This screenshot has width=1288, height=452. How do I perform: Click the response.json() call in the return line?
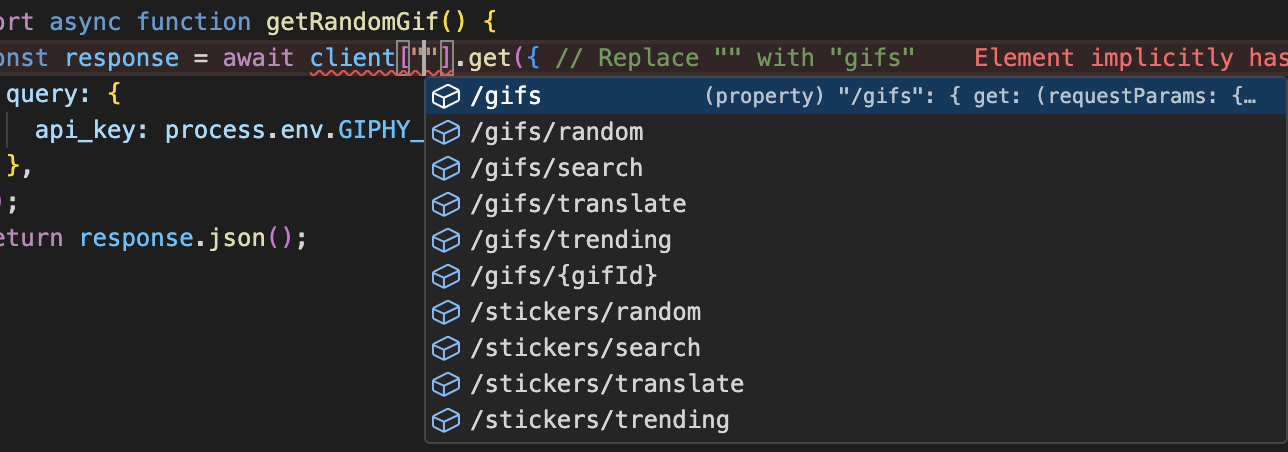pyautogui.click(x=190, y=239)
